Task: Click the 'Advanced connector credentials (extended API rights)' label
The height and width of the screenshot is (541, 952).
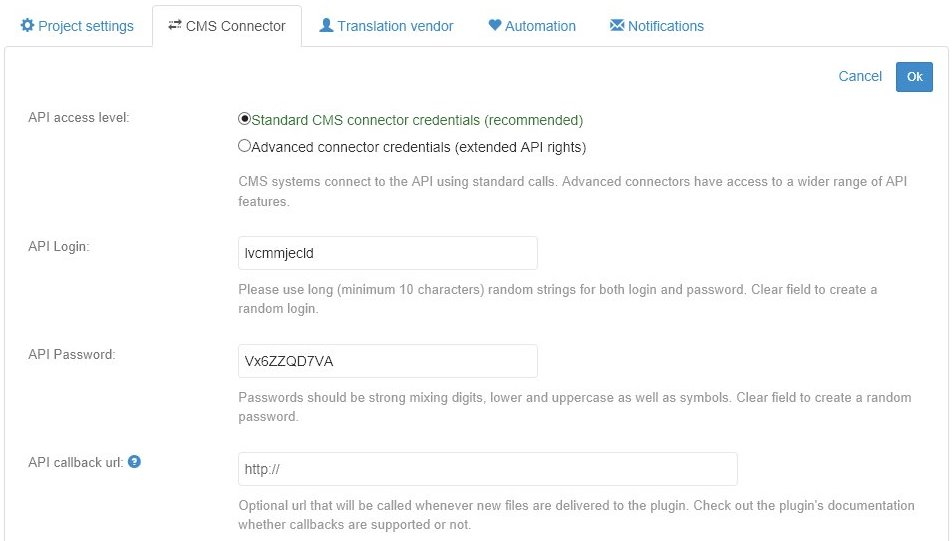Action: pos(418,147)
